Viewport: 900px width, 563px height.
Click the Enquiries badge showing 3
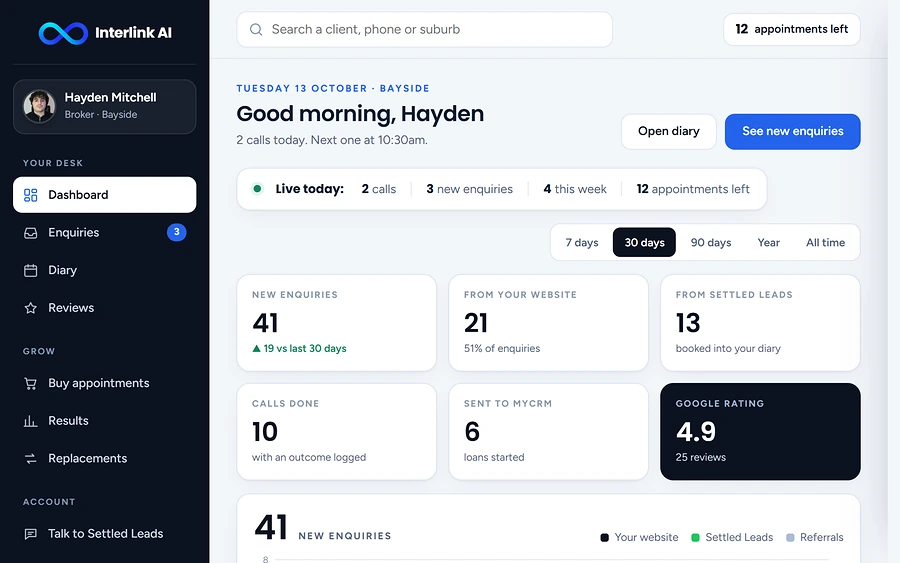pyautogui.click(x=177, y=232)
